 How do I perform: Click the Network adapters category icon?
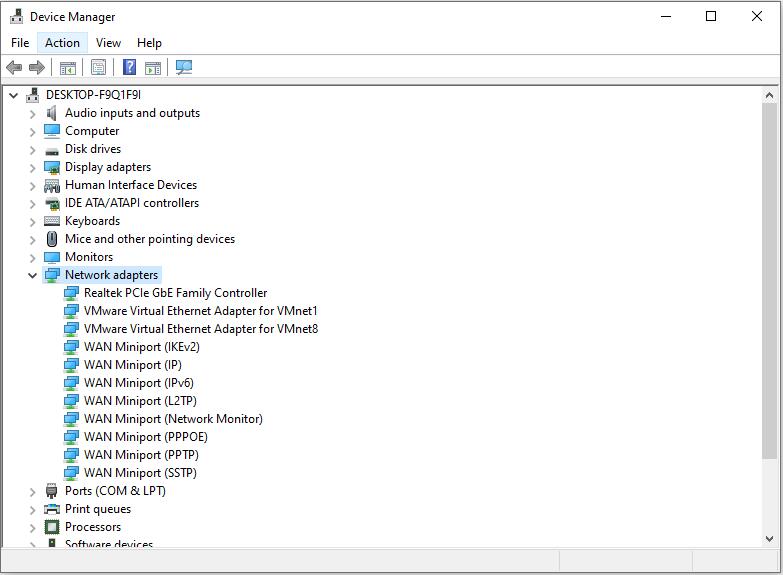coord(52,275)
